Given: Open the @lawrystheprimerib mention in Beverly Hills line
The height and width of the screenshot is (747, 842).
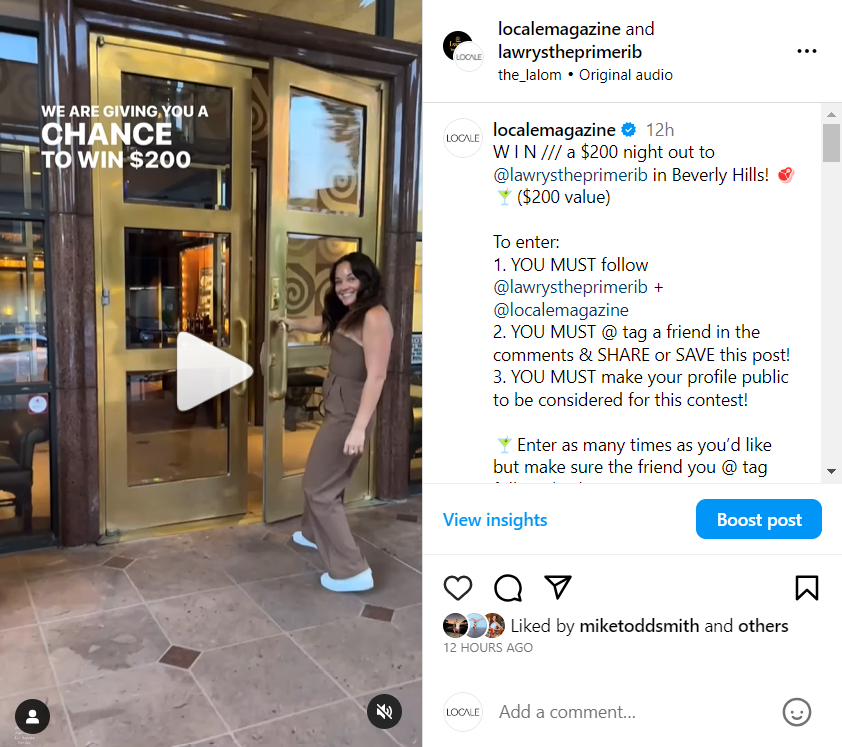Looking at the screenshot, I should [x=570, y=175].
